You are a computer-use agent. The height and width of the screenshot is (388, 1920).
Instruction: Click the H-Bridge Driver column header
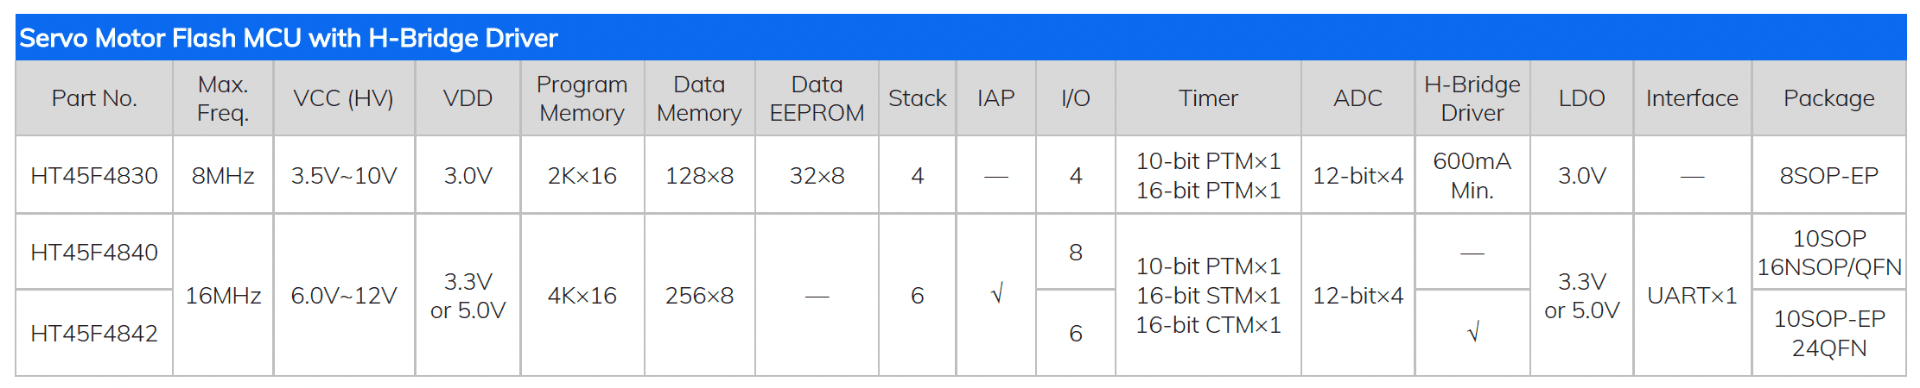pos(1472,98)
